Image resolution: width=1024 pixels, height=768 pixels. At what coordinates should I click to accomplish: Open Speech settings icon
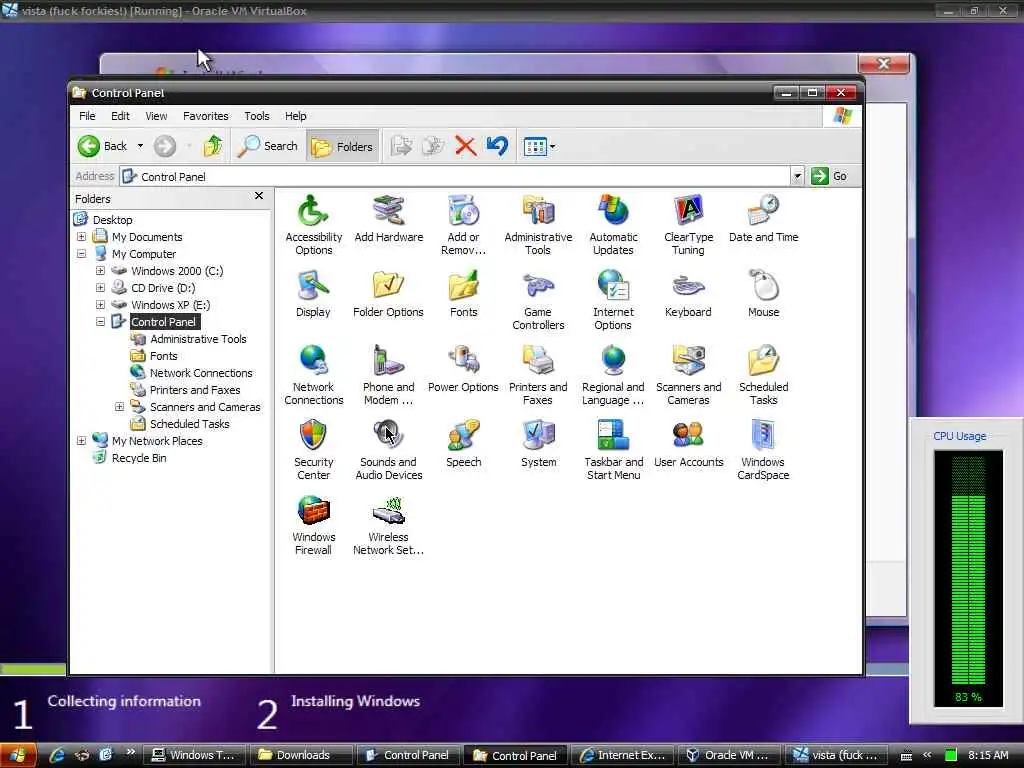pyautogui.click(x=463, y=443)
